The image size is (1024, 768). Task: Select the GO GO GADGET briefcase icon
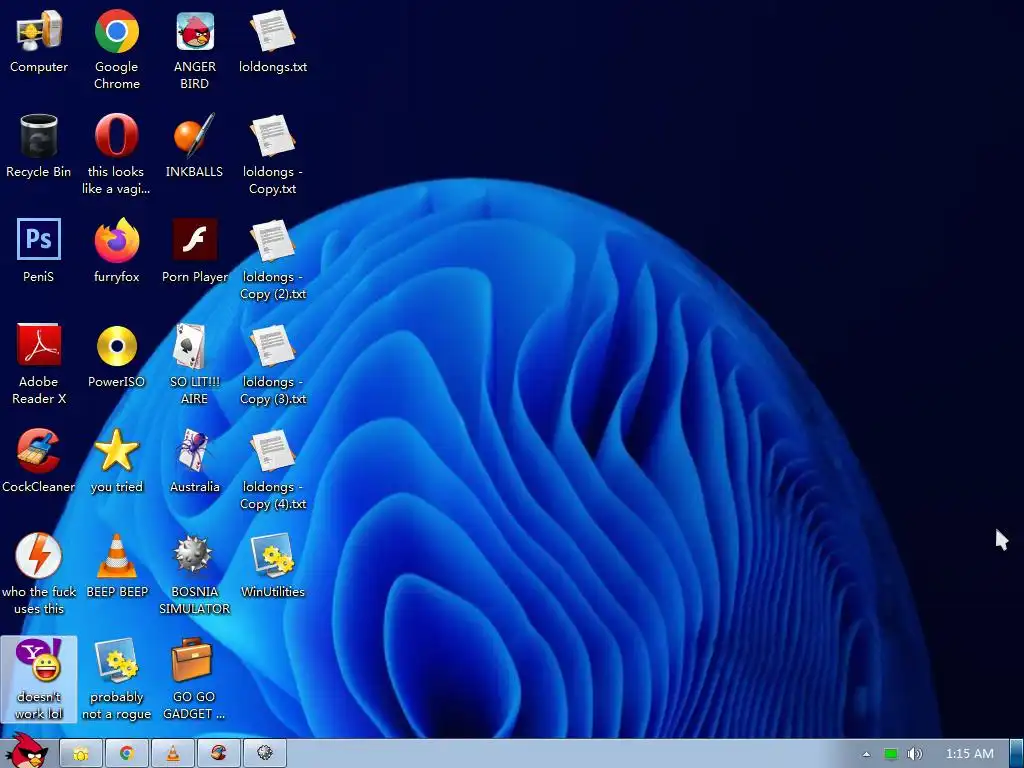click(x=195, y=679)
